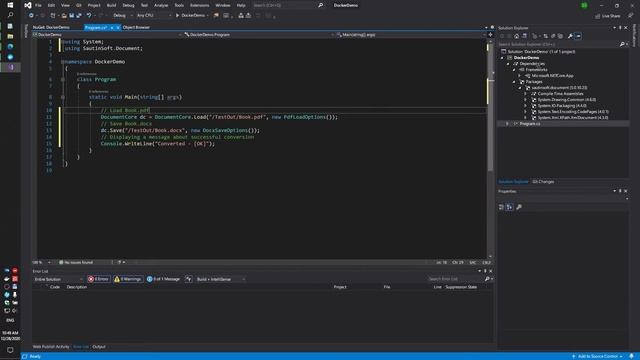Expand the Compile Time Assemblies node
The width and height of the screenshot is (640, 360).
click(525, 94)
